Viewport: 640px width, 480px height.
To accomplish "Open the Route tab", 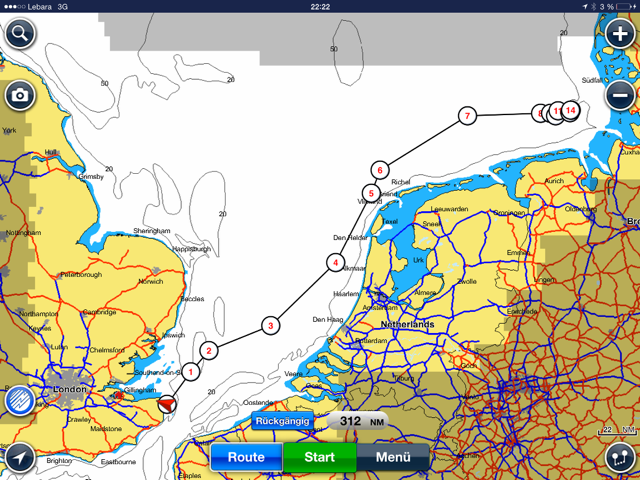I will pos(246,457).
